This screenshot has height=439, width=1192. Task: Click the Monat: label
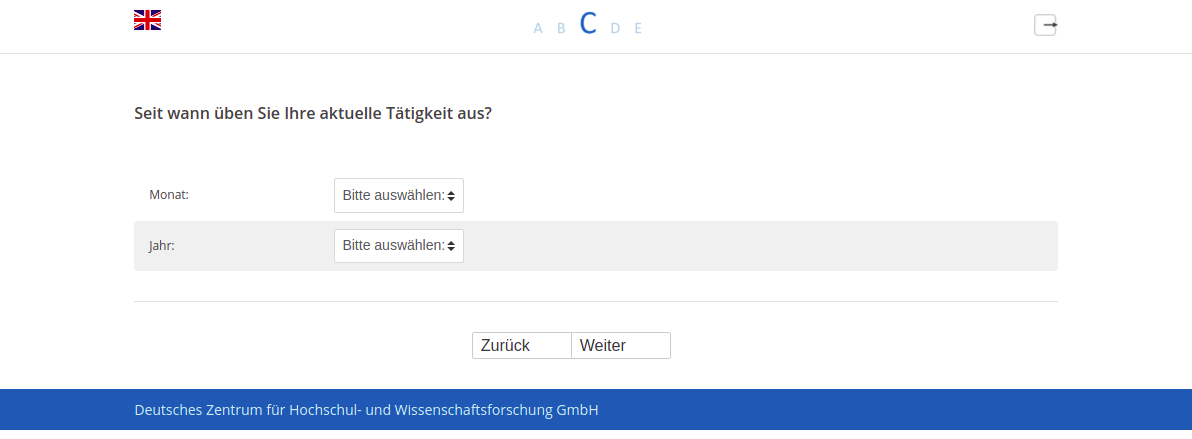[169, 195]
